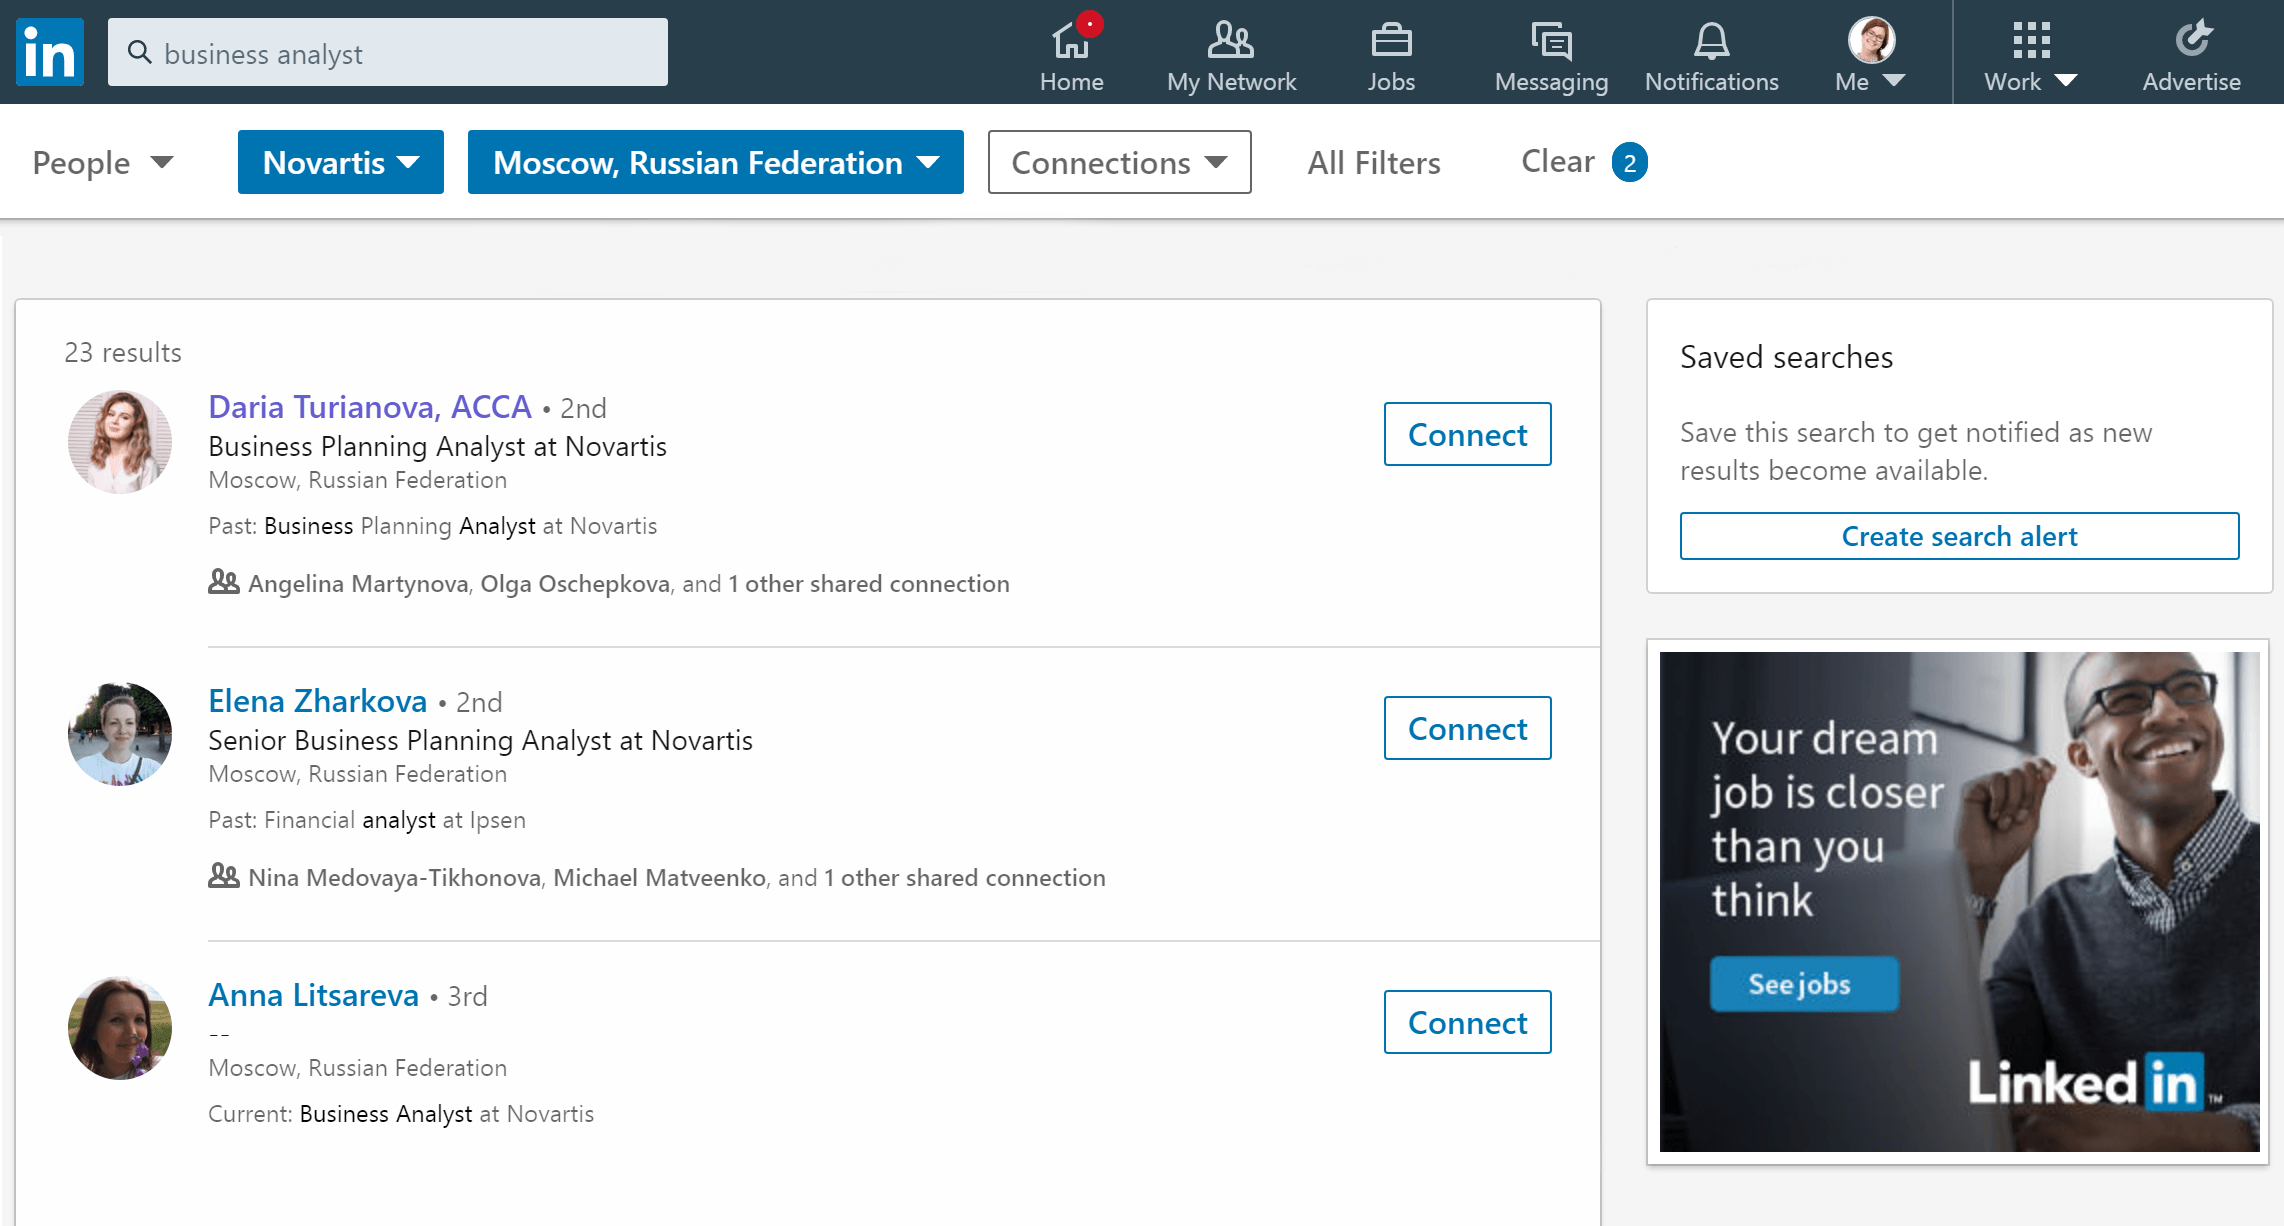2284x1226 pixels.
Task: Click the search magnifier icon
Action: tap(140, 52)
